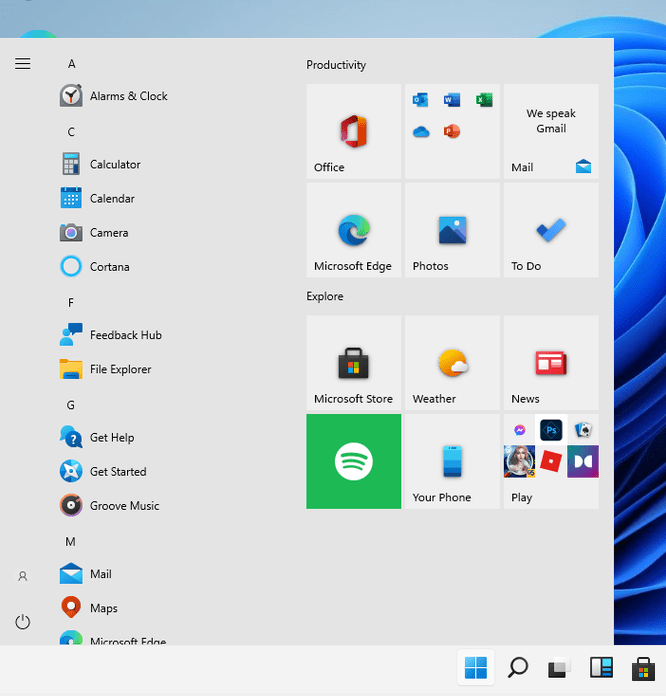Open the Microsoft Store tile
666x696 pixels.
point(353,362)
